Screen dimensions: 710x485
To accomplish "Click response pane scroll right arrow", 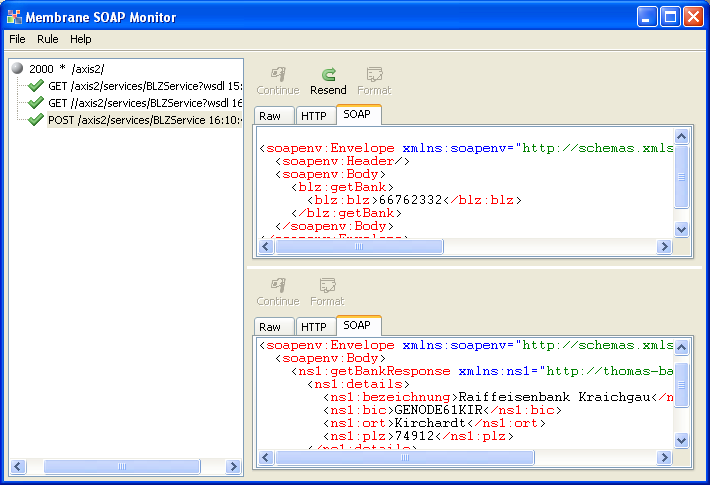I will pos(664,457).
